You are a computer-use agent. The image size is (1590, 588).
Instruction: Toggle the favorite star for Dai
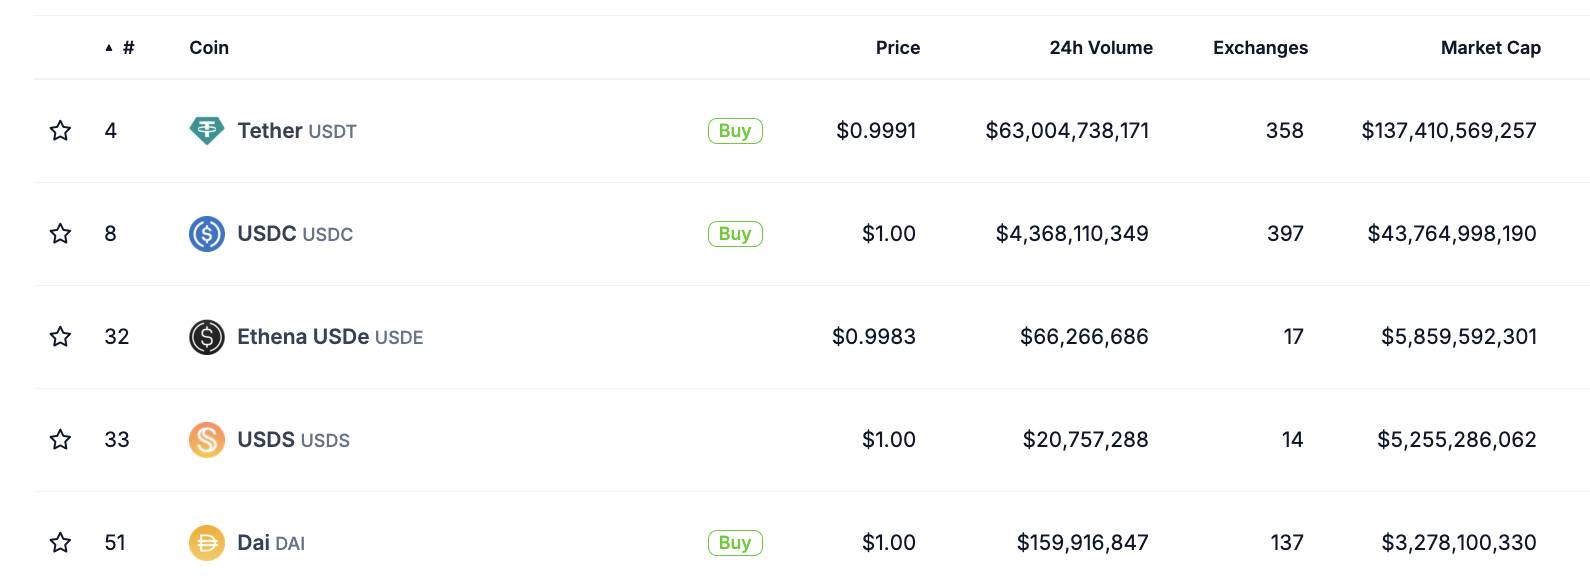pos(60,543)
